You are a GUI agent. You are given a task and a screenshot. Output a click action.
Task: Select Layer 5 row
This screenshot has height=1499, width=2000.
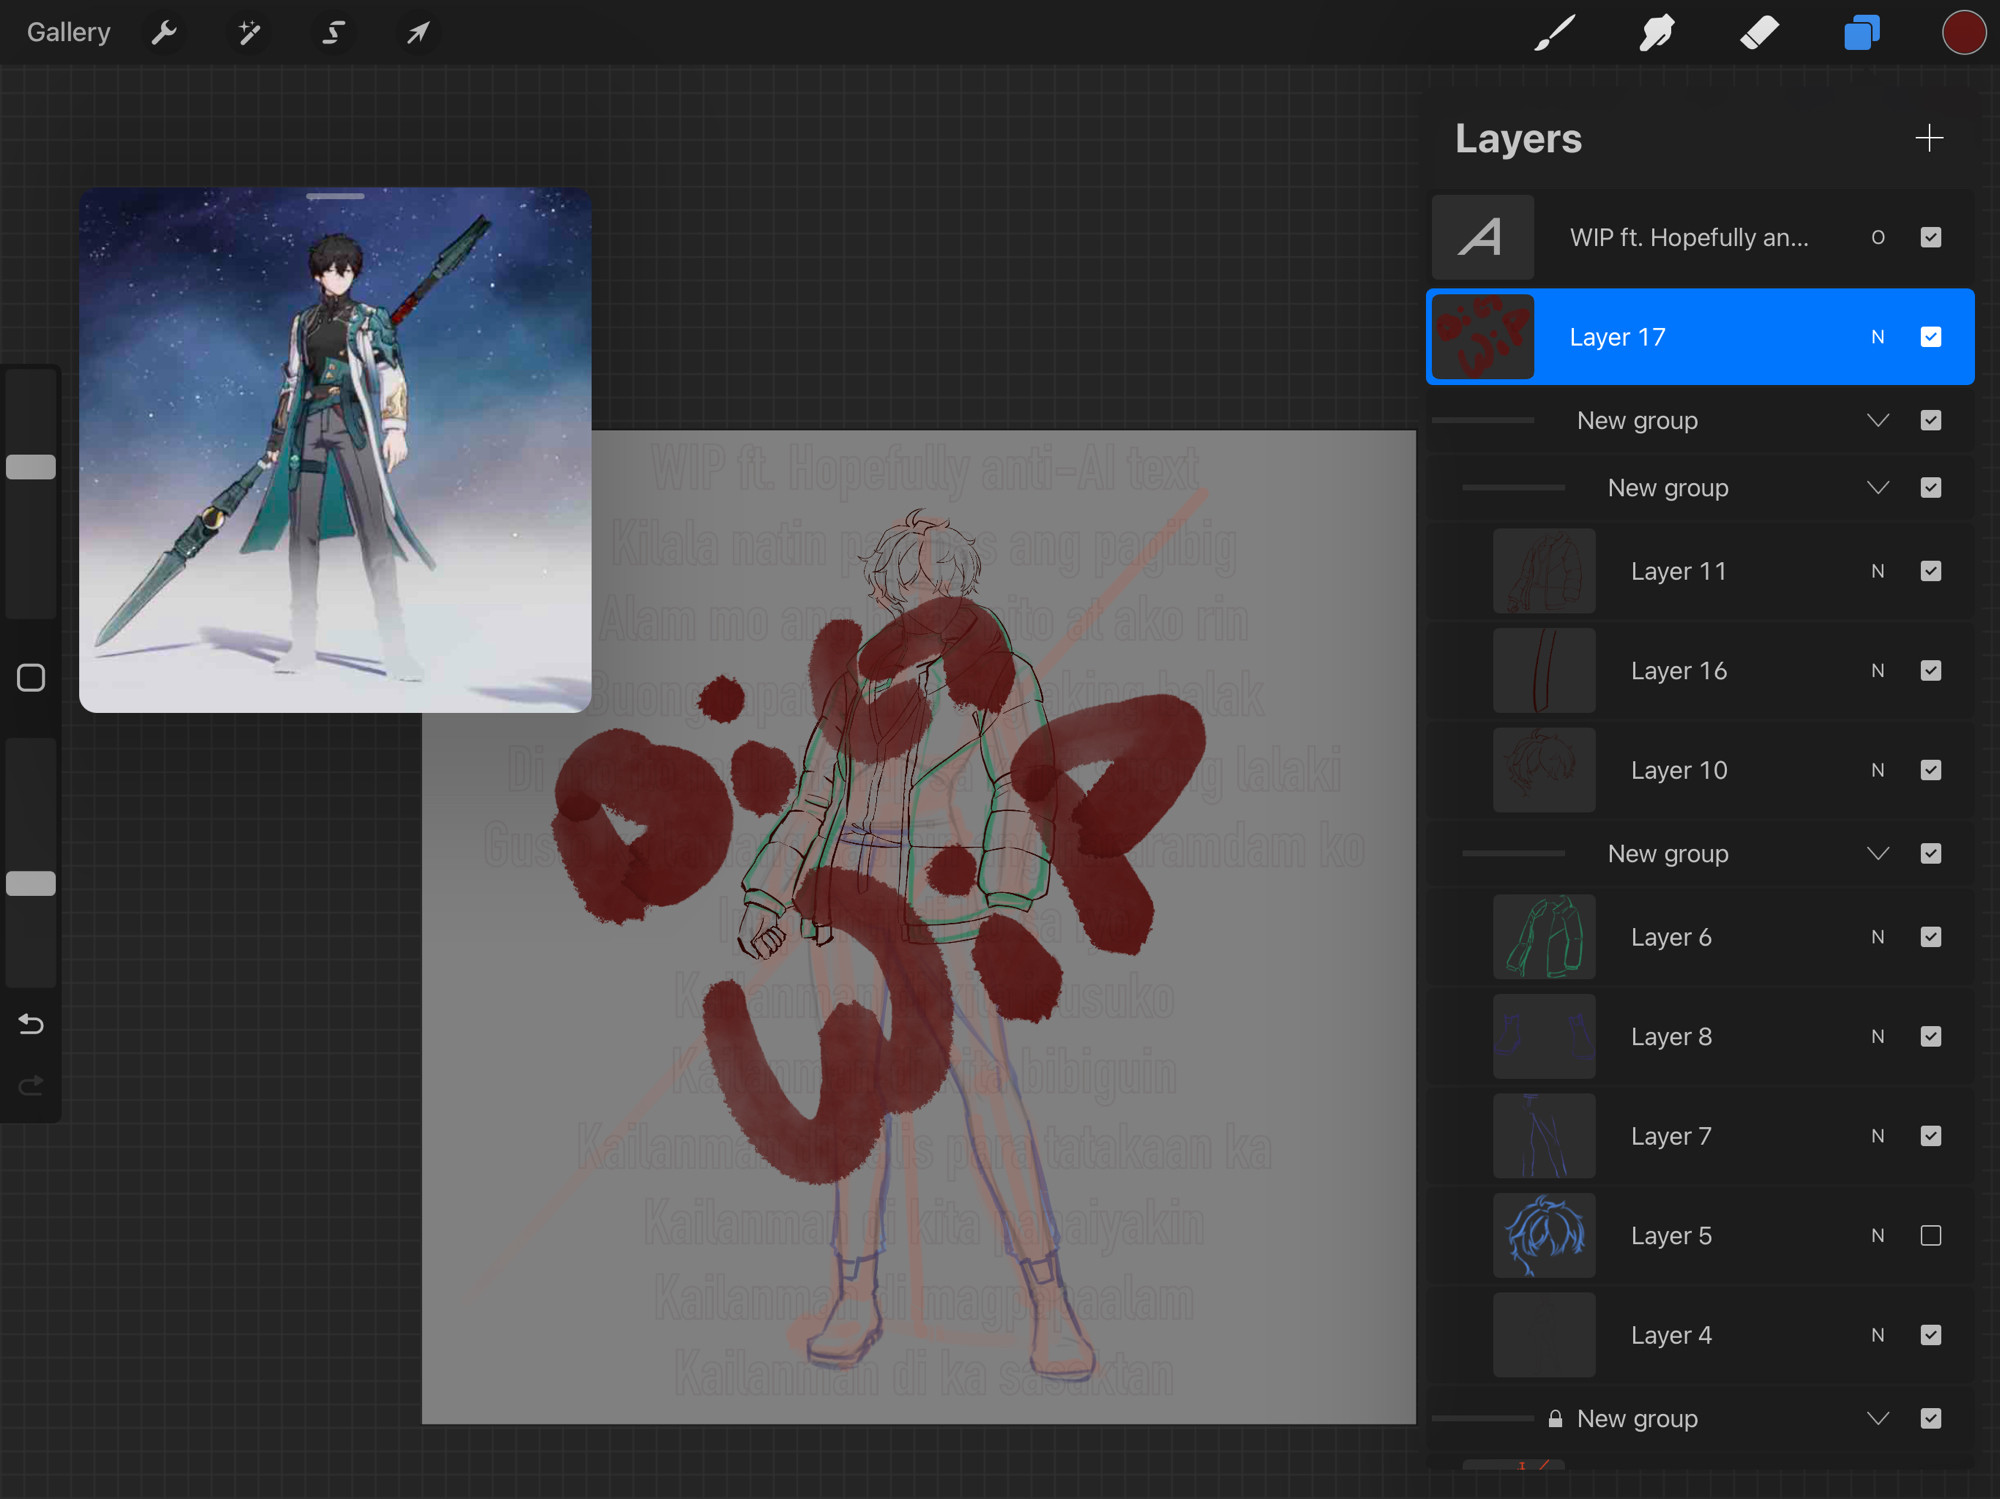pos(1700,1236)
